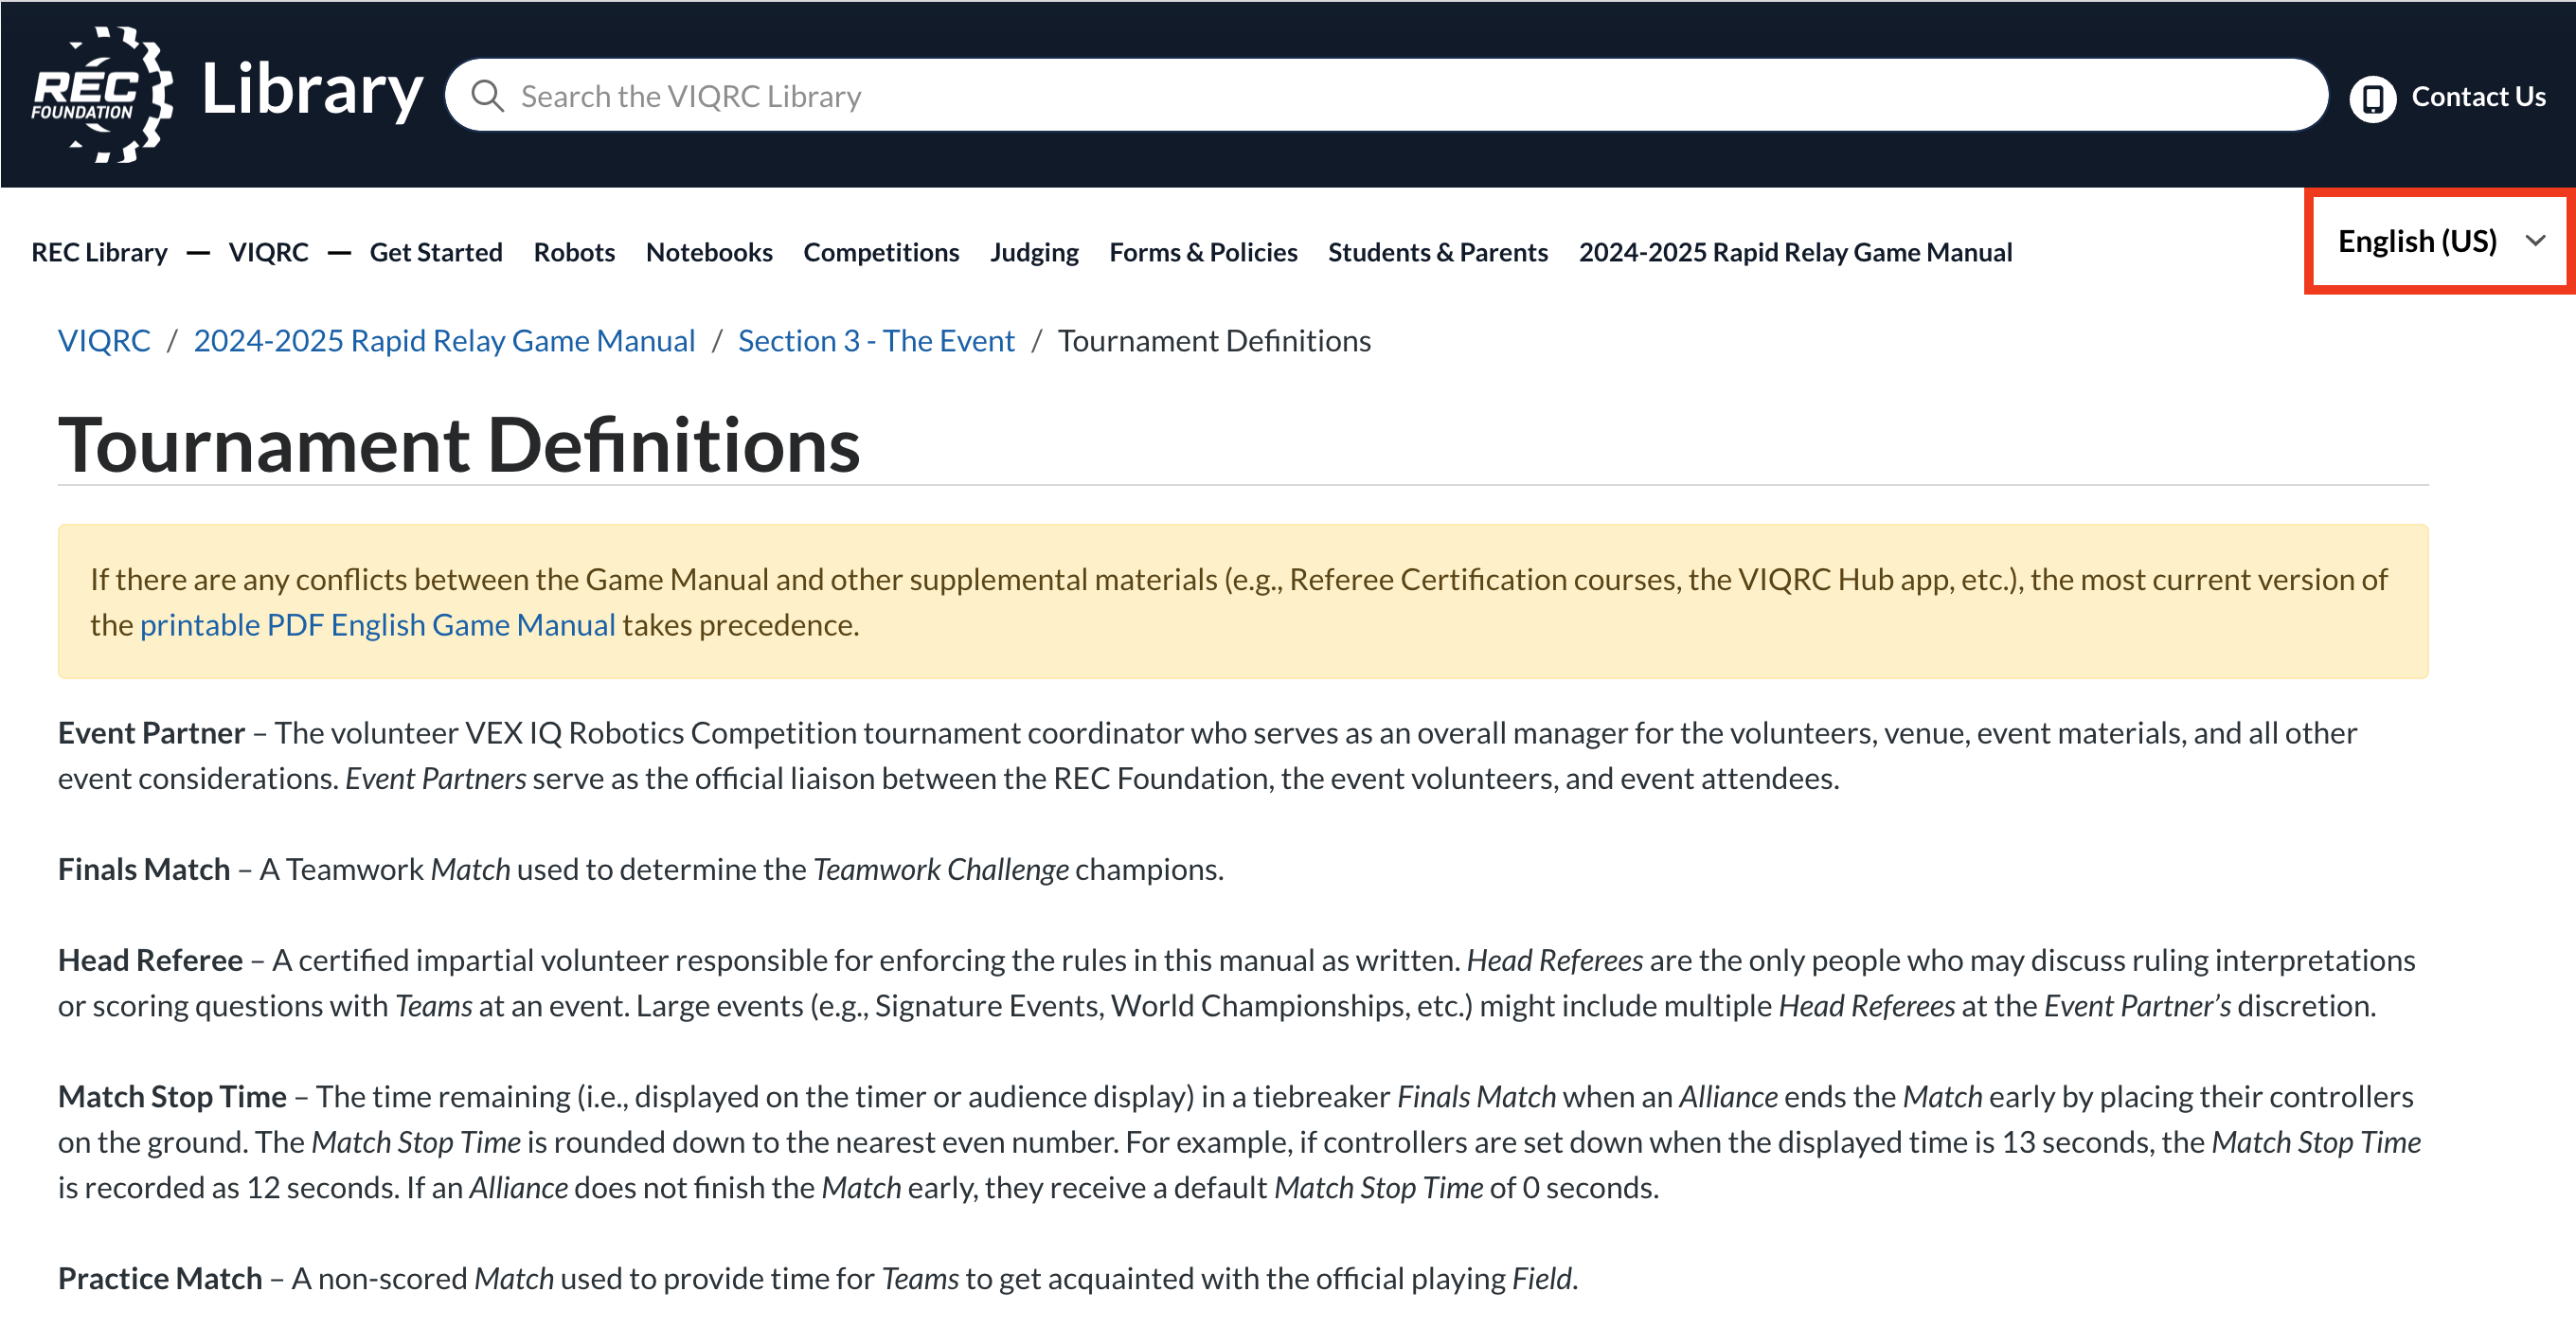The height and width of the screenshot is (1328, 2576).
Task: Select the Get Started menu tab
Action: tap(436, 251)
